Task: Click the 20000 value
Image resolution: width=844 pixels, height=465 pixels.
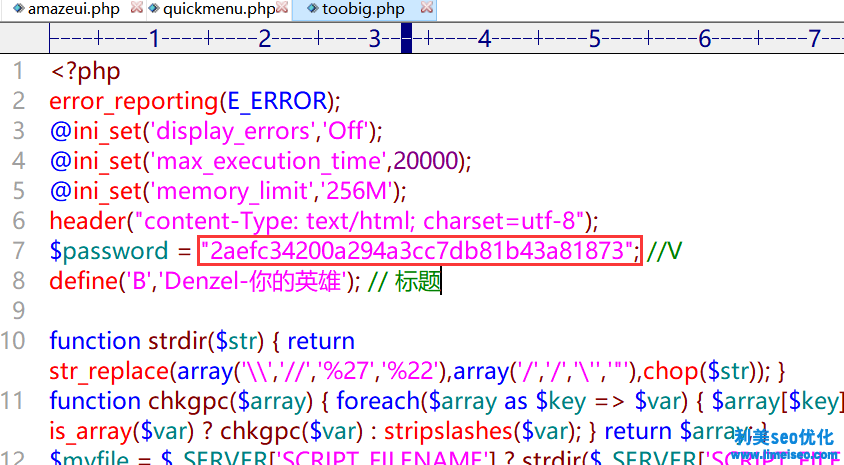Action: tap(426, 161)
